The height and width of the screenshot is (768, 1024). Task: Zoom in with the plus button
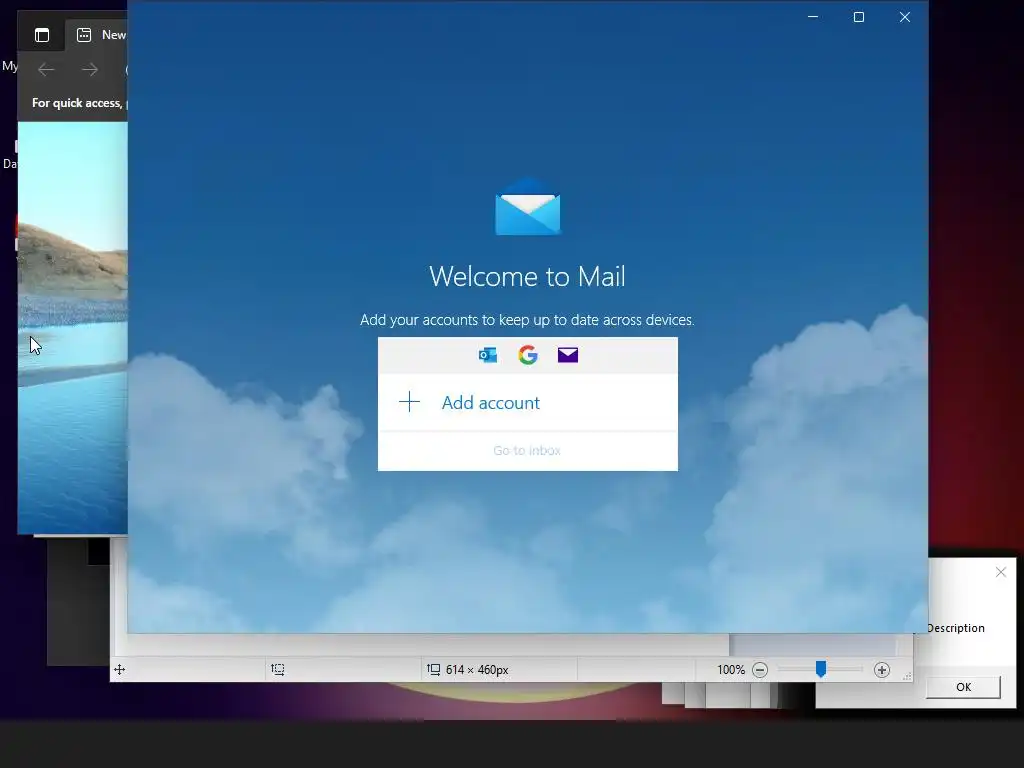pos(882,669)
